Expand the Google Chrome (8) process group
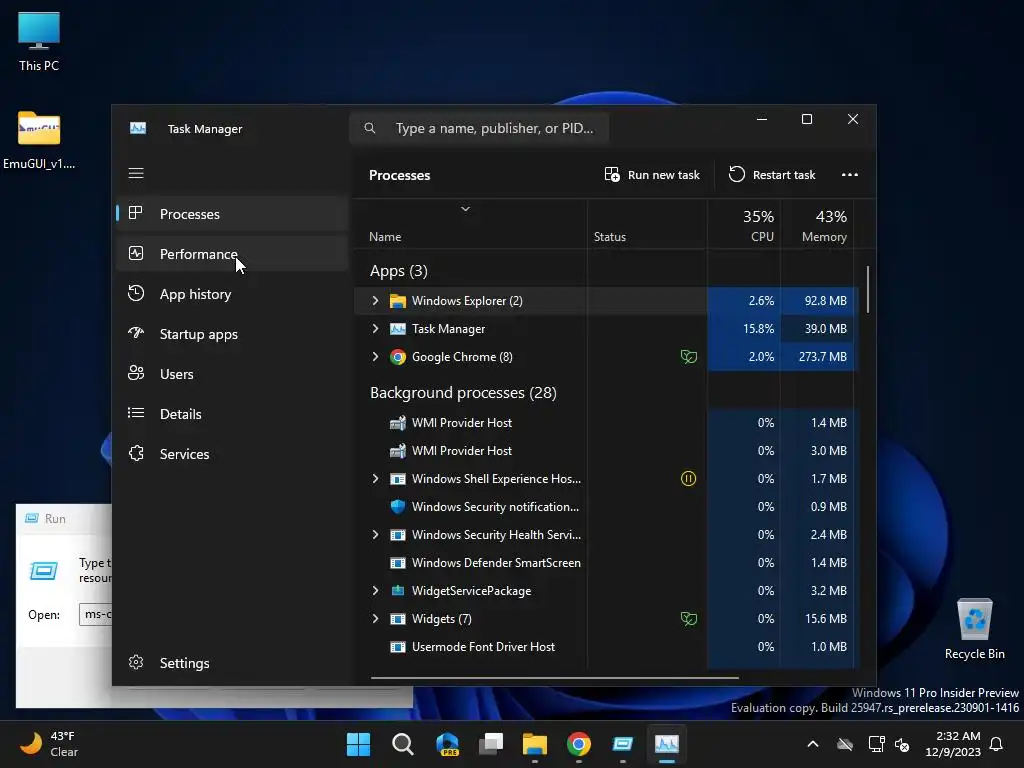This screenshot has width=1024, height=768. [375, 357]
